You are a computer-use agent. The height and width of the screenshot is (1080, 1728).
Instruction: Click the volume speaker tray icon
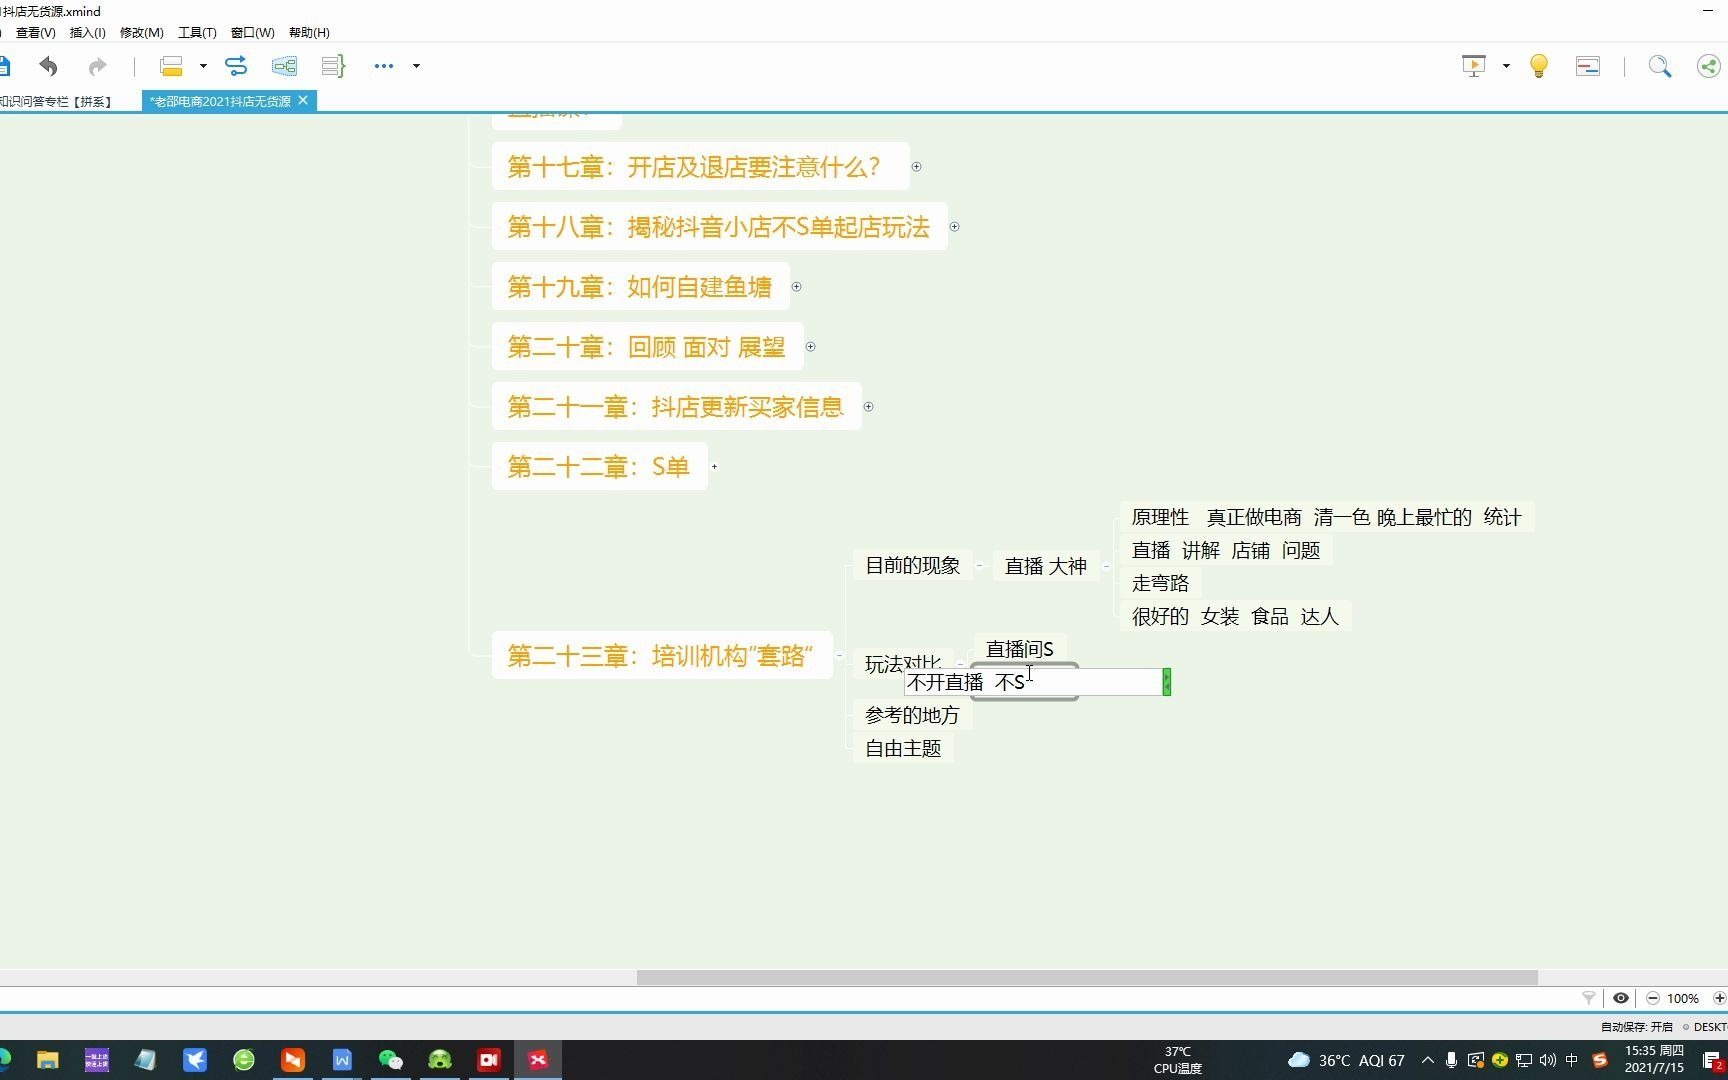(1548, 1060)
